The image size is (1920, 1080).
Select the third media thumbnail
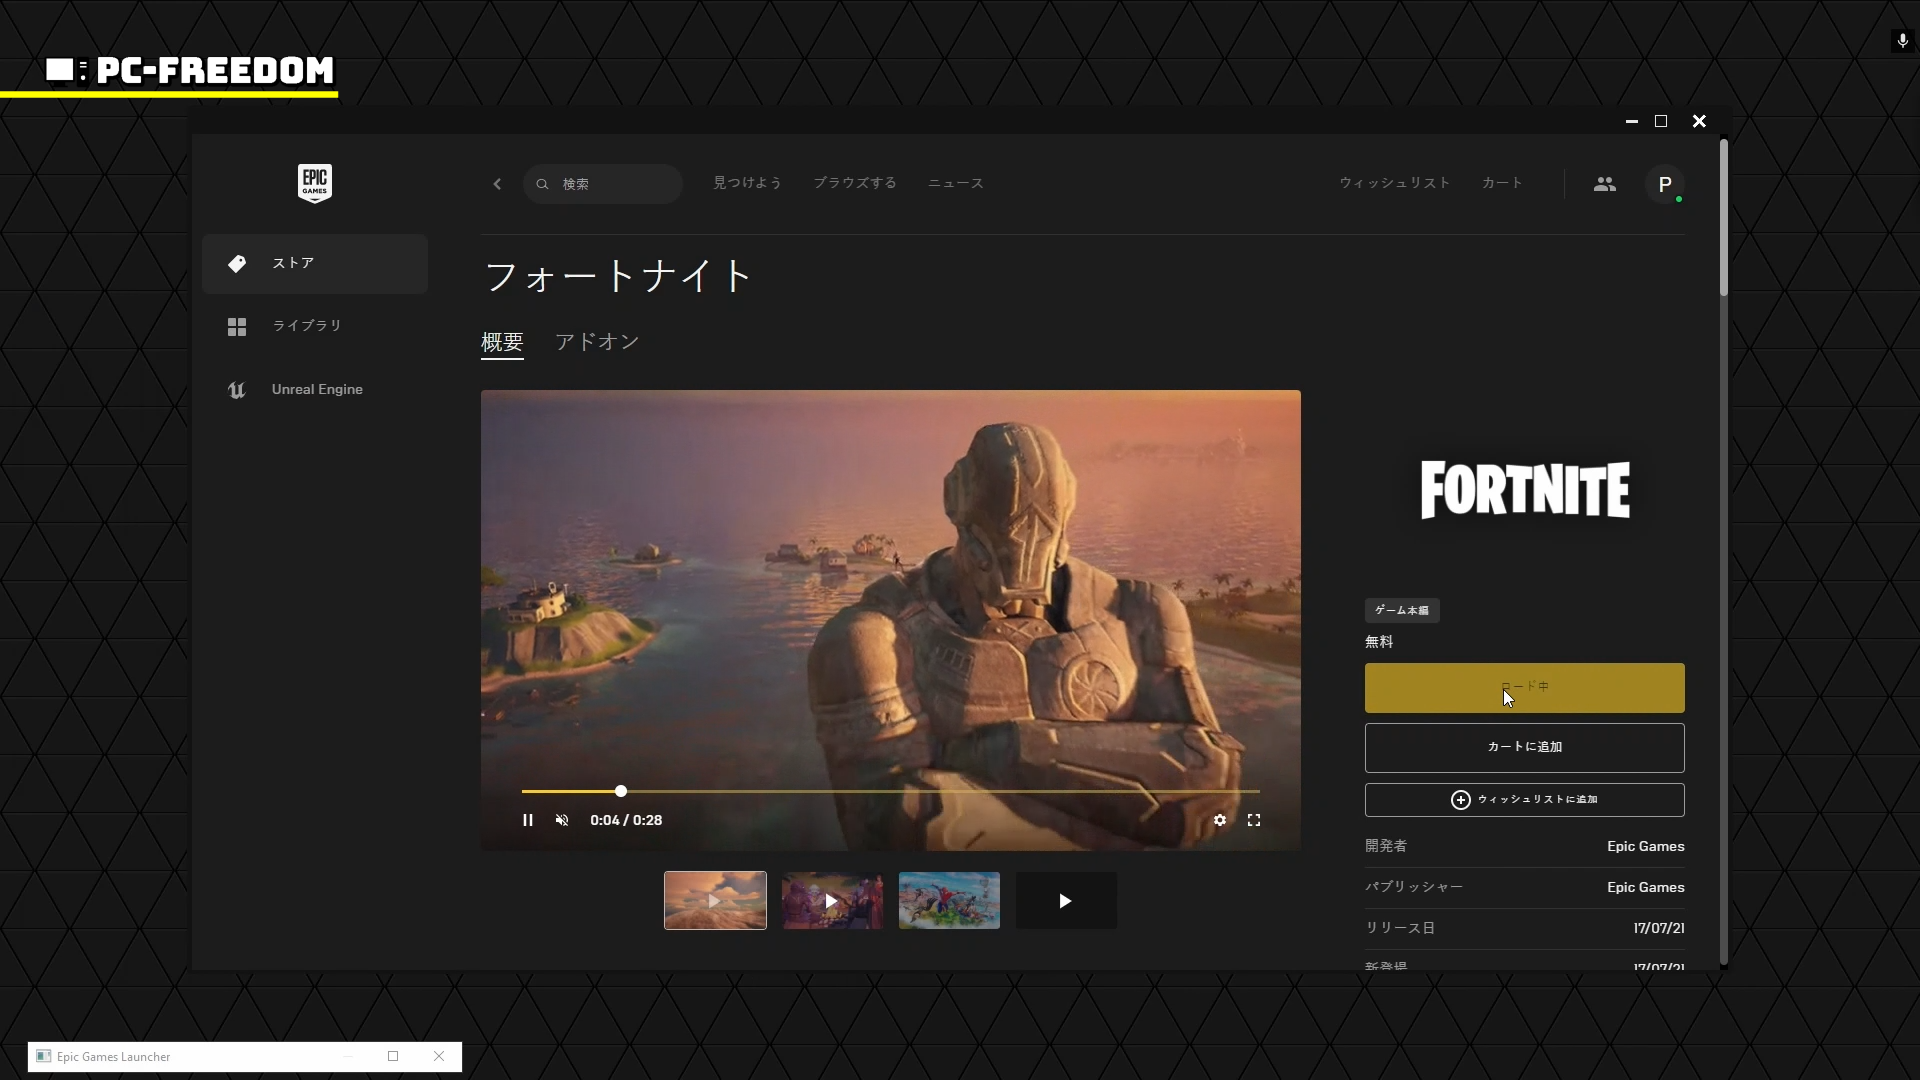pyautogui.click(x=949, y=900)
